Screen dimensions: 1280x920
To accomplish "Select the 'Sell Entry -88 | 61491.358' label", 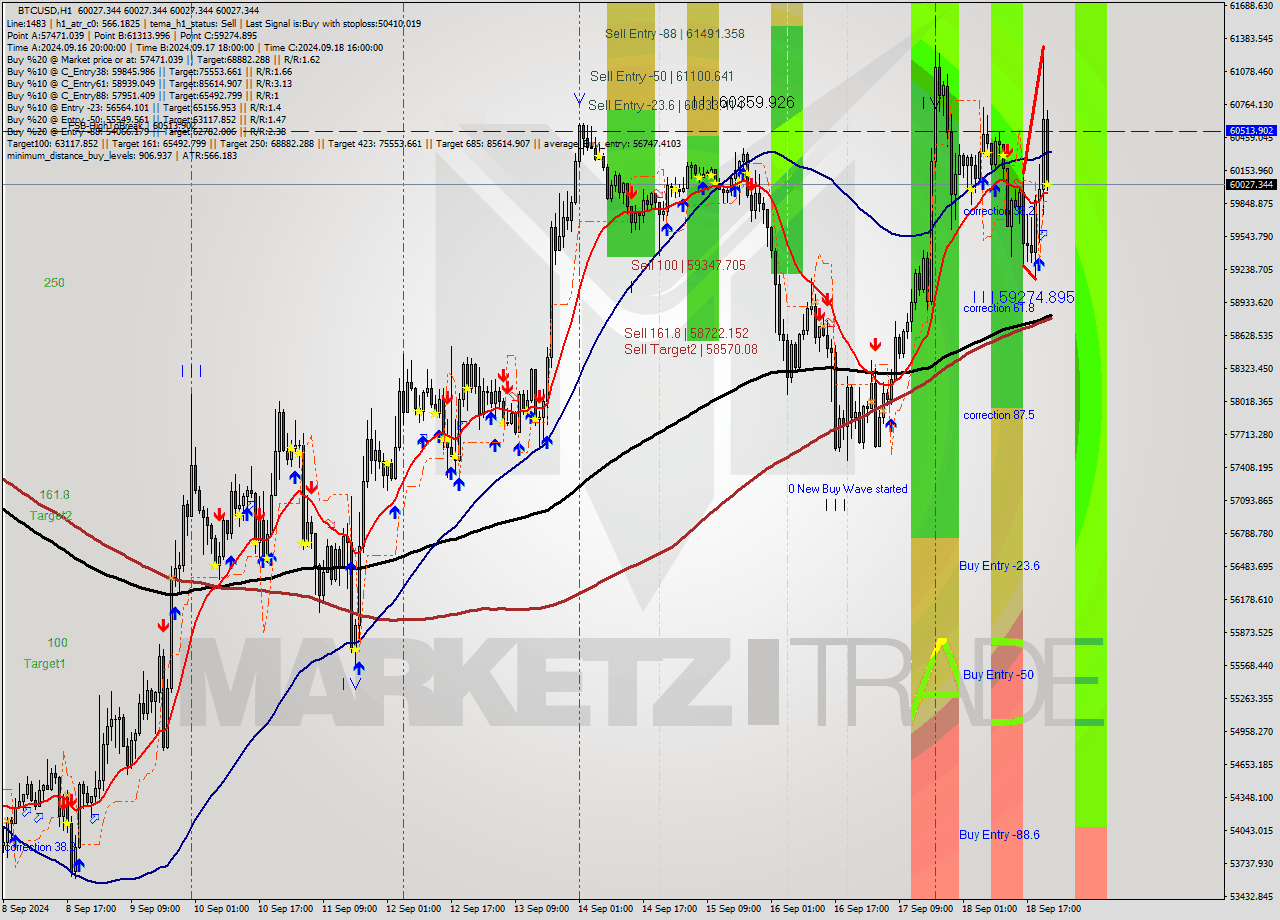I will 675,33.
